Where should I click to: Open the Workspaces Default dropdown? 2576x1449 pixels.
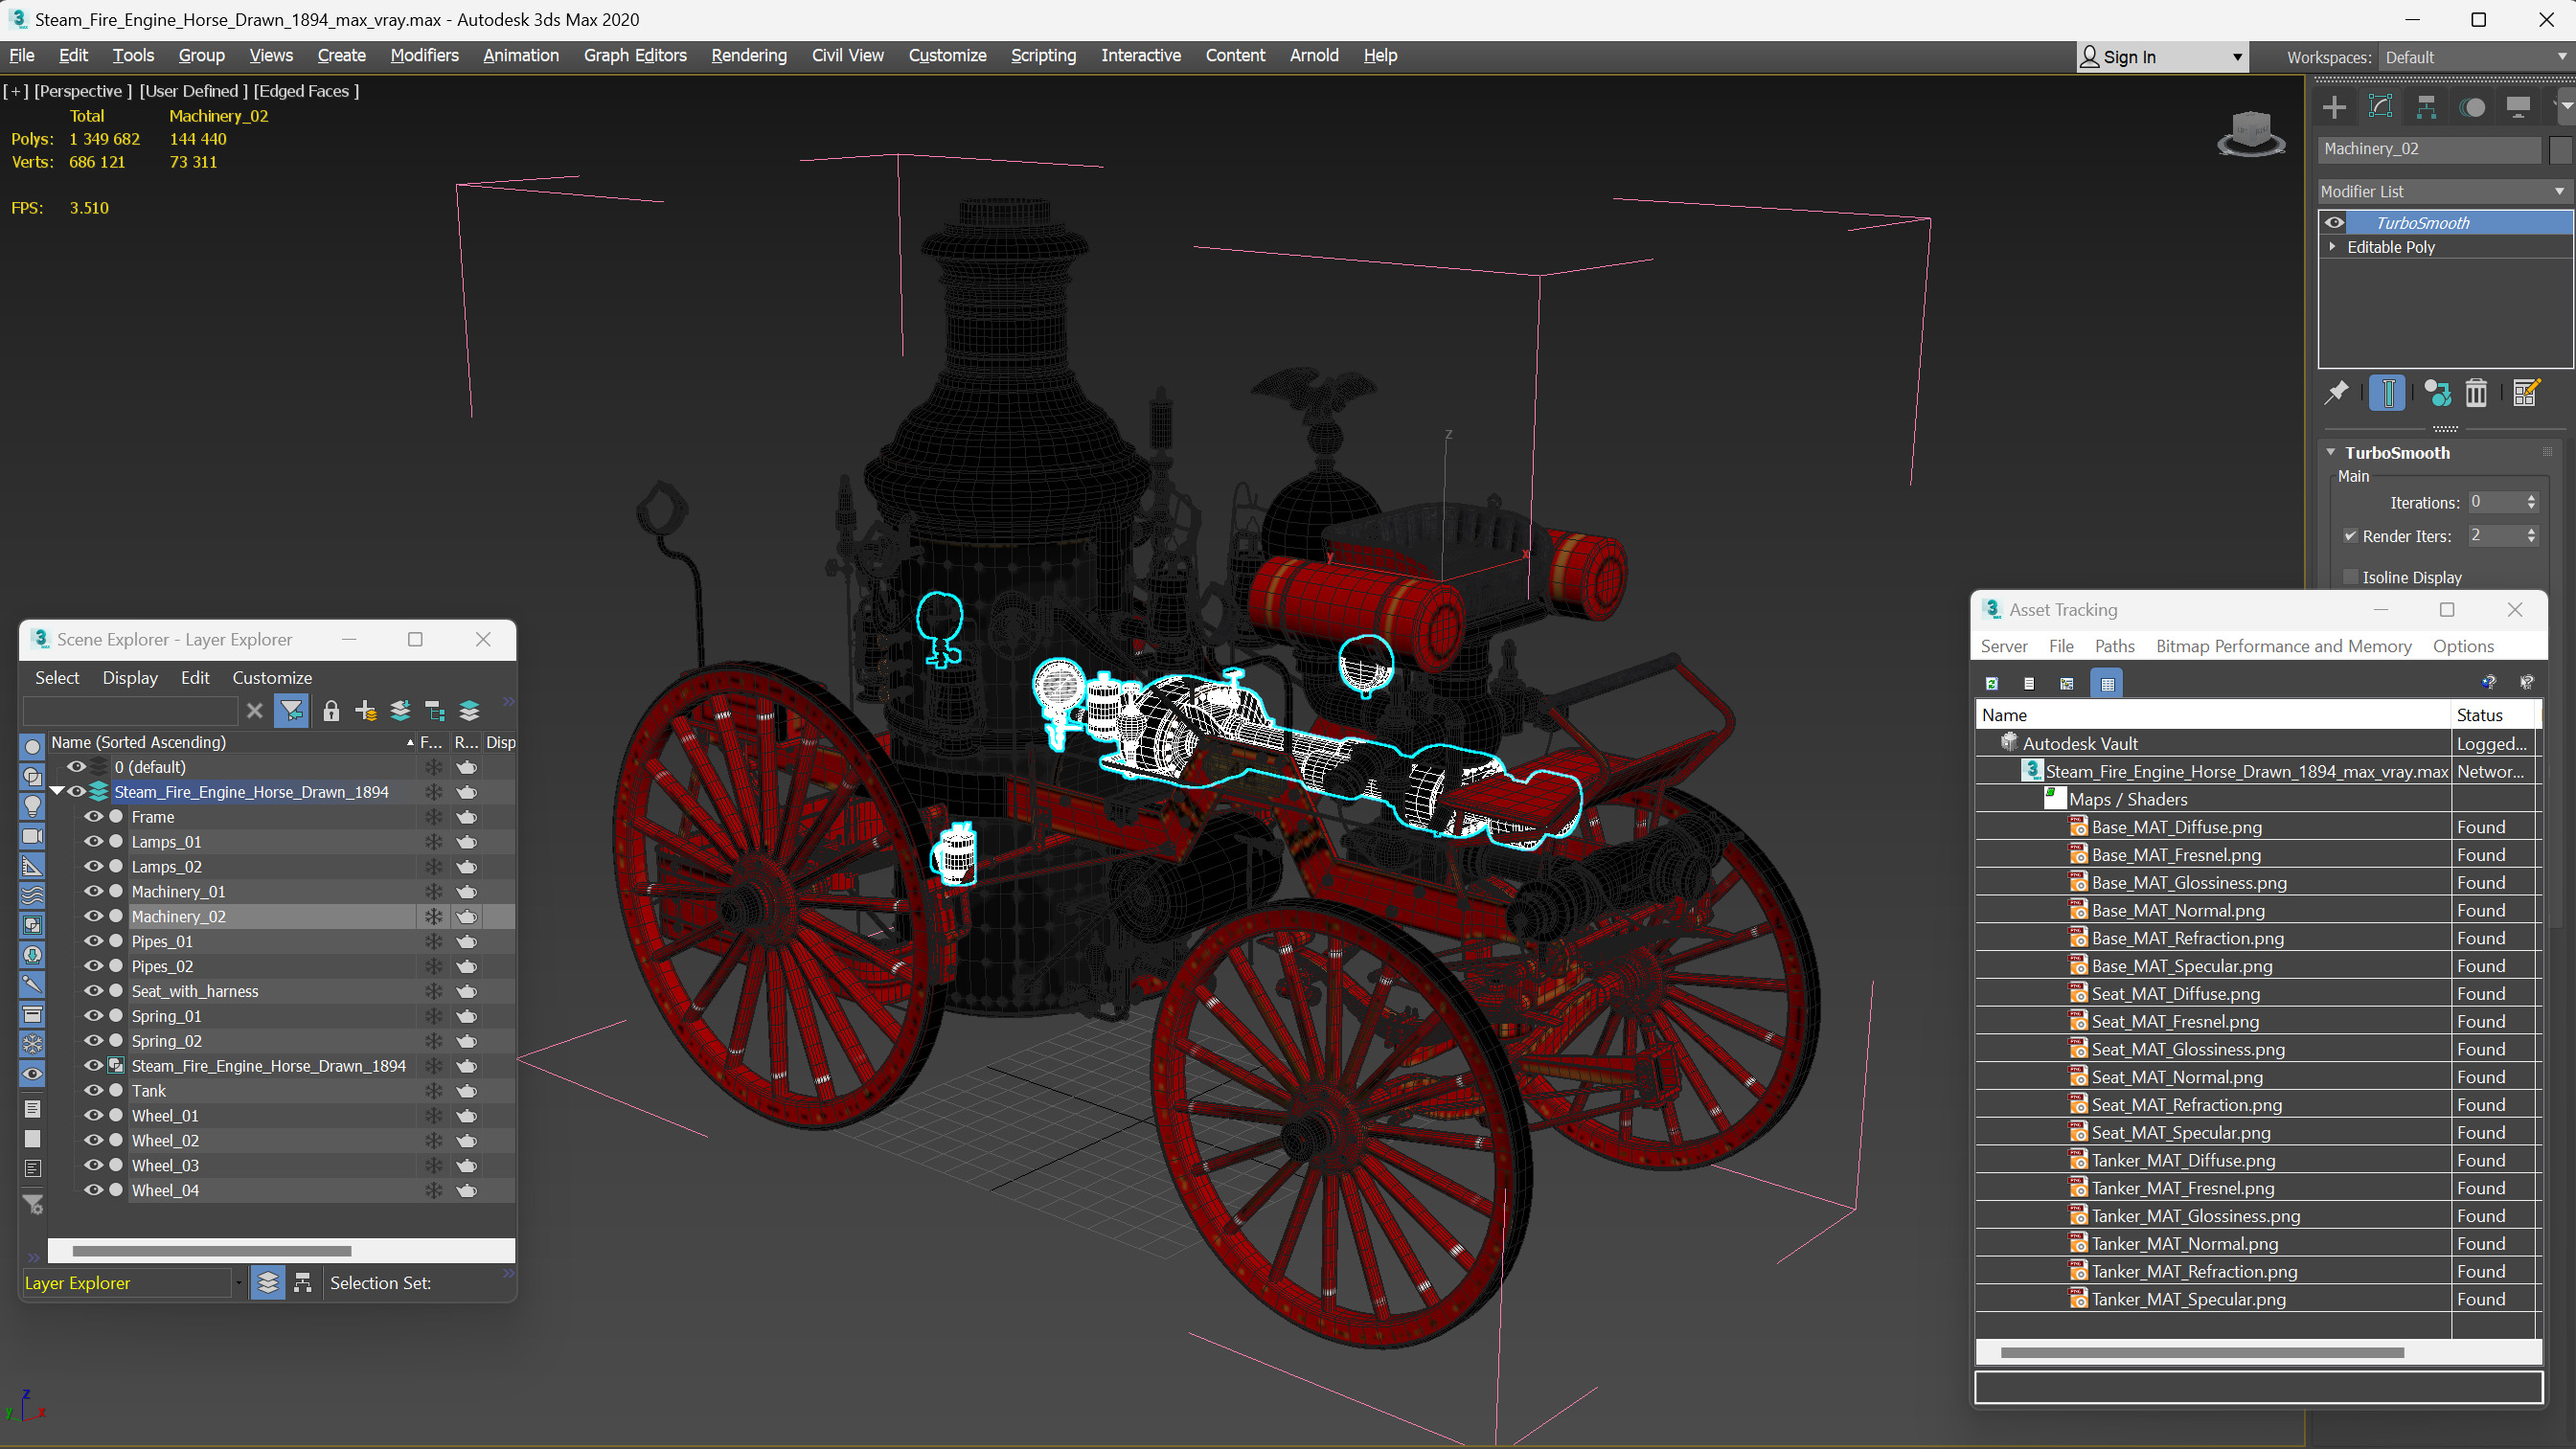[2475, 57]
